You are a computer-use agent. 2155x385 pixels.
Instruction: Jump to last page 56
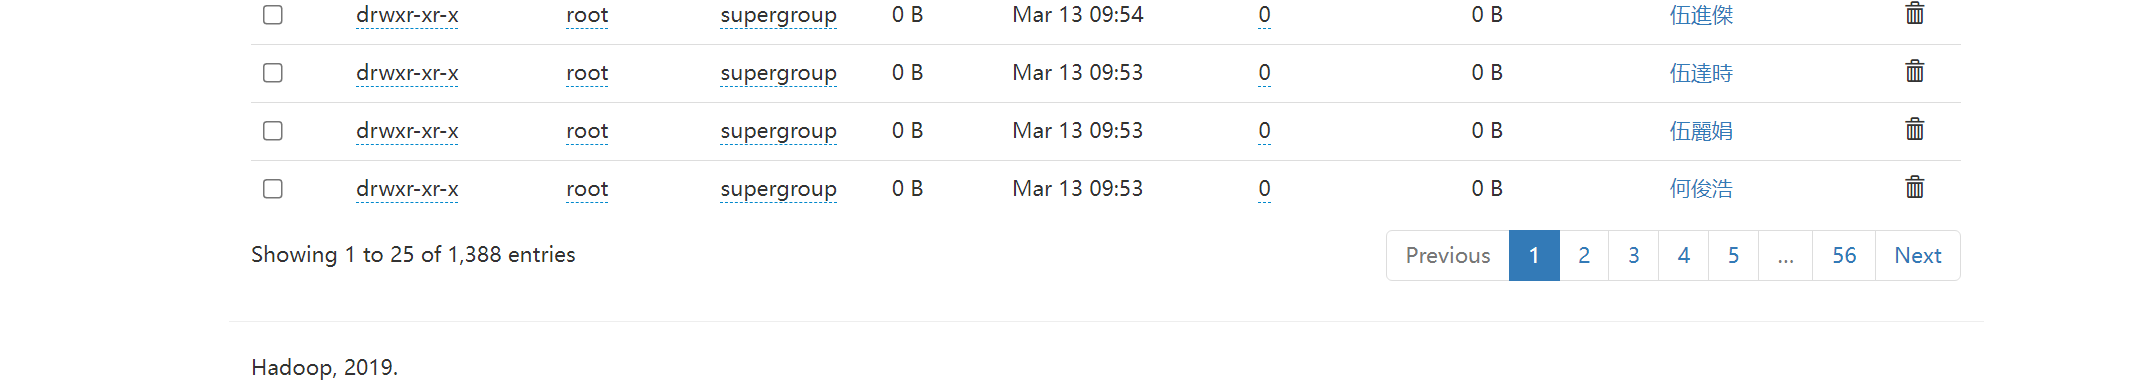tap(1844, 256)
